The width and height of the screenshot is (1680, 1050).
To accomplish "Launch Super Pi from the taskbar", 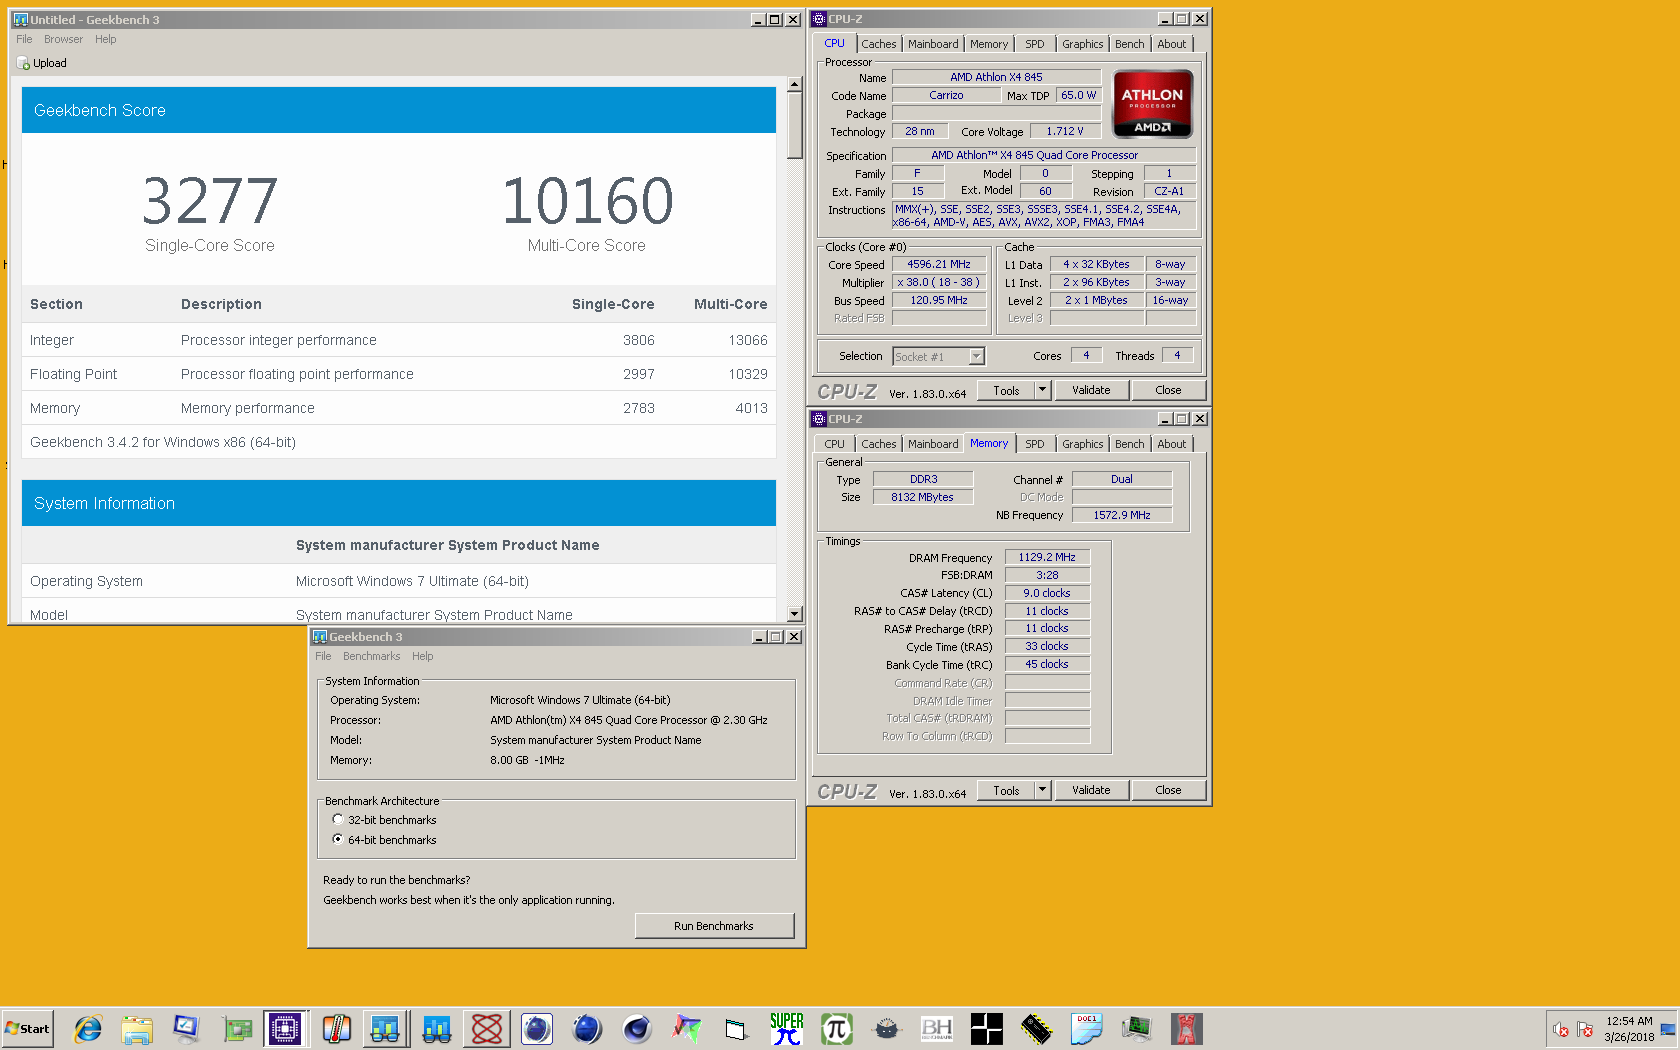I will click(x=787, y=1028).
